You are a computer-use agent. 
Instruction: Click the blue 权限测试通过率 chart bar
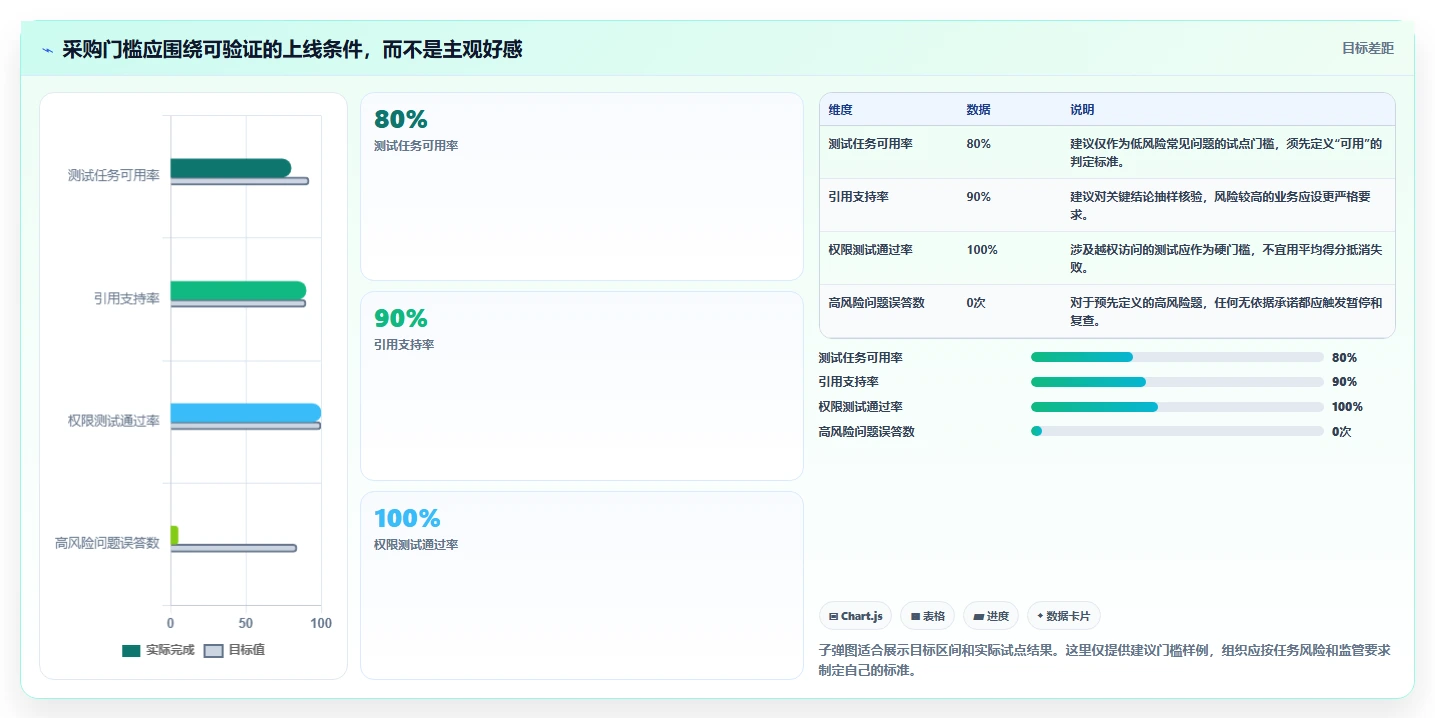[246, 413]
